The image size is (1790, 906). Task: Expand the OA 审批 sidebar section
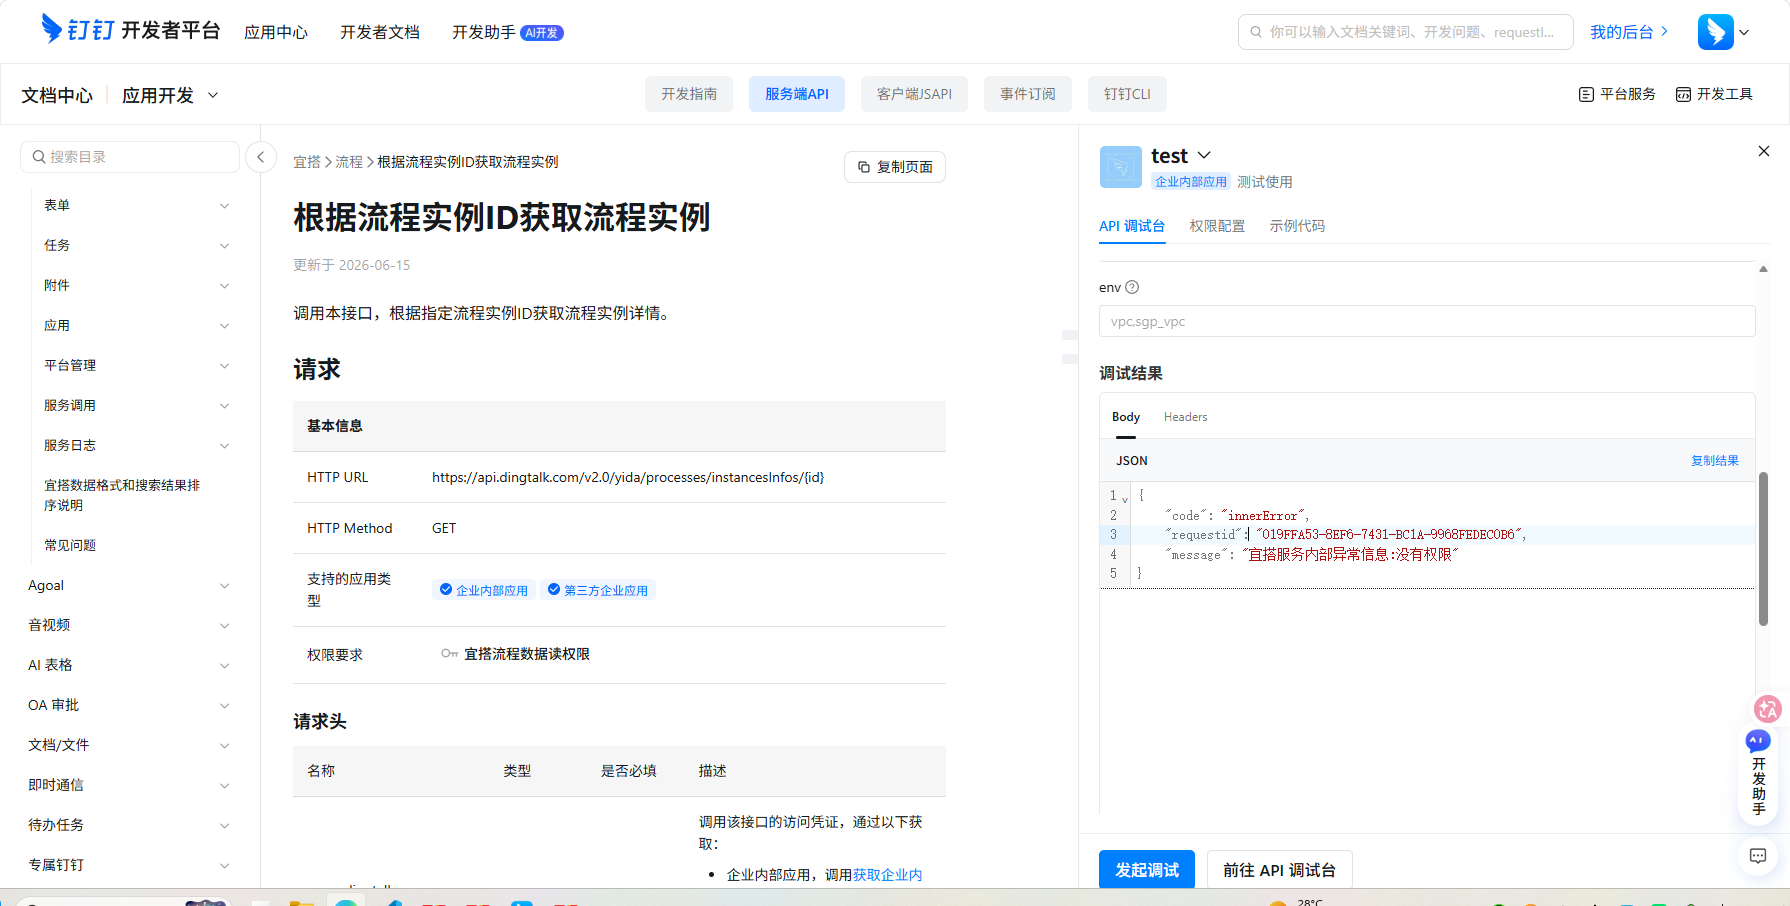[224, 706]
